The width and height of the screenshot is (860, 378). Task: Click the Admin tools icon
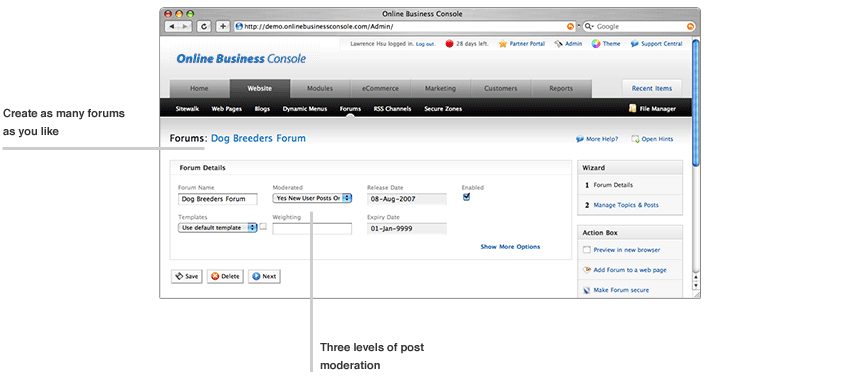click(558, 44)
